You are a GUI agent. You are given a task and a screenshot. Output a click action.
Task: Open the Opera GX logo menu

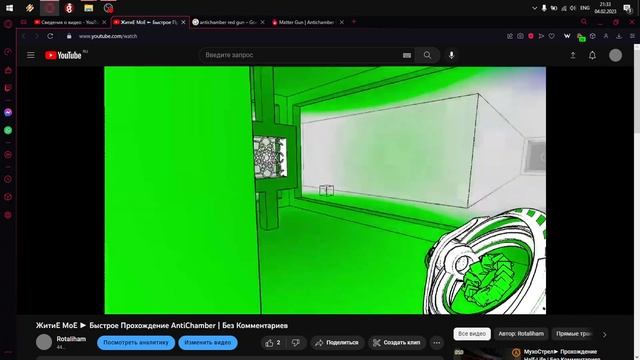tap(8, 24)
